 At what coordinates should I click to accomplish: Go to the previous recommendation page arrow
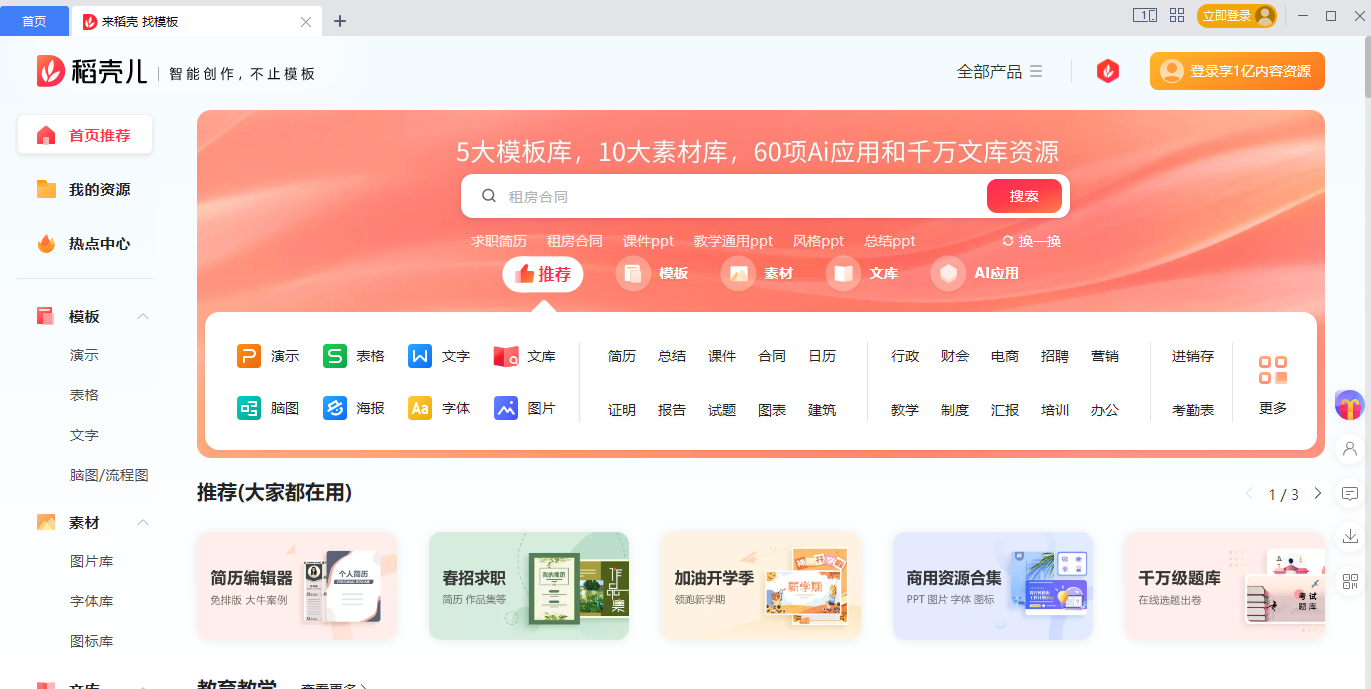pyautogui.click(x=1249, y=493)
